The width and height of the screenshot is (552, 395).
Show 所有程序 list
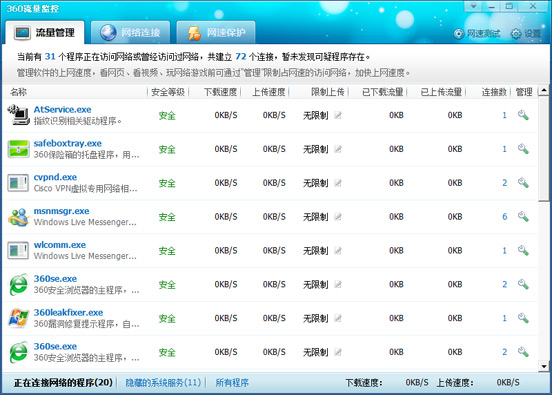pyautogui.click(x=232, y=382)
